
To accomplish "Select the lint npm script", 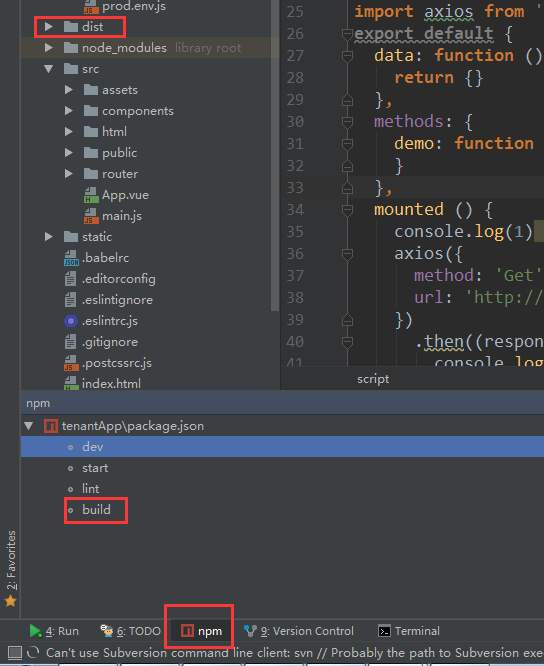I will 90,489.
